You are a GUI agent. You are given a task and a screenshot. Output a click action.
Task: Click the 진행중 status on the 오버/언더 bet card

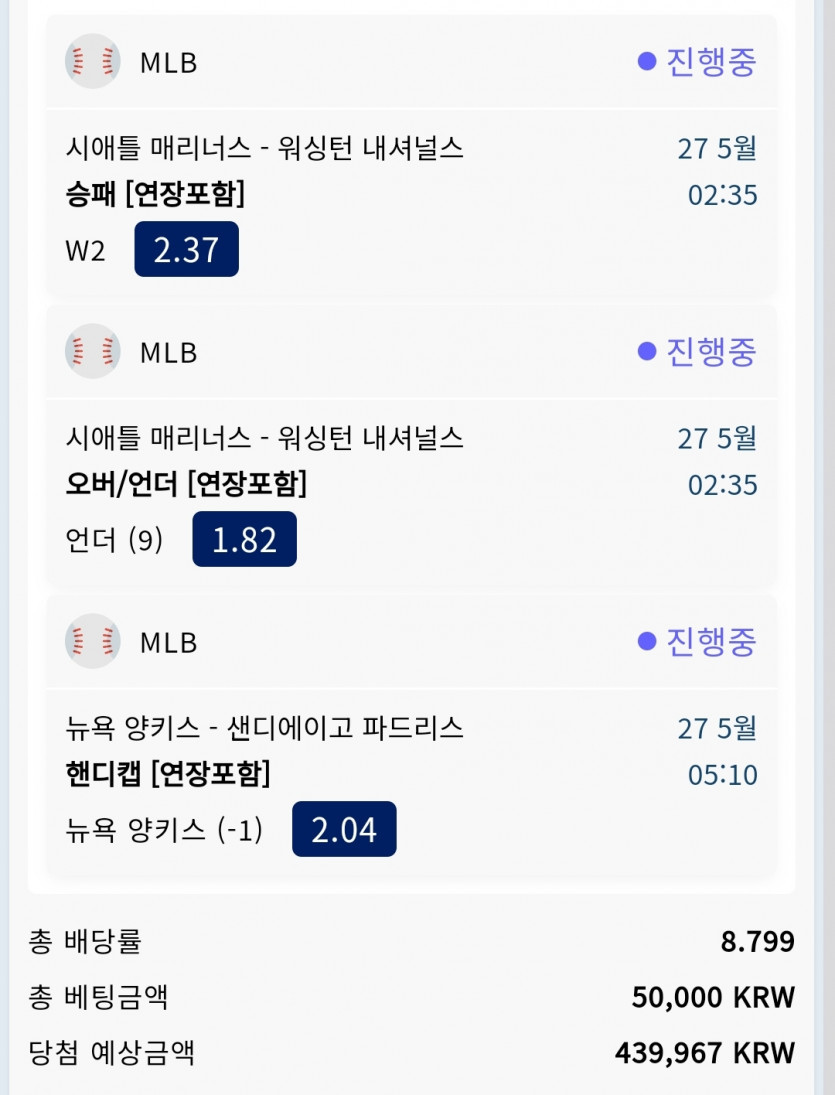(698, 352)
